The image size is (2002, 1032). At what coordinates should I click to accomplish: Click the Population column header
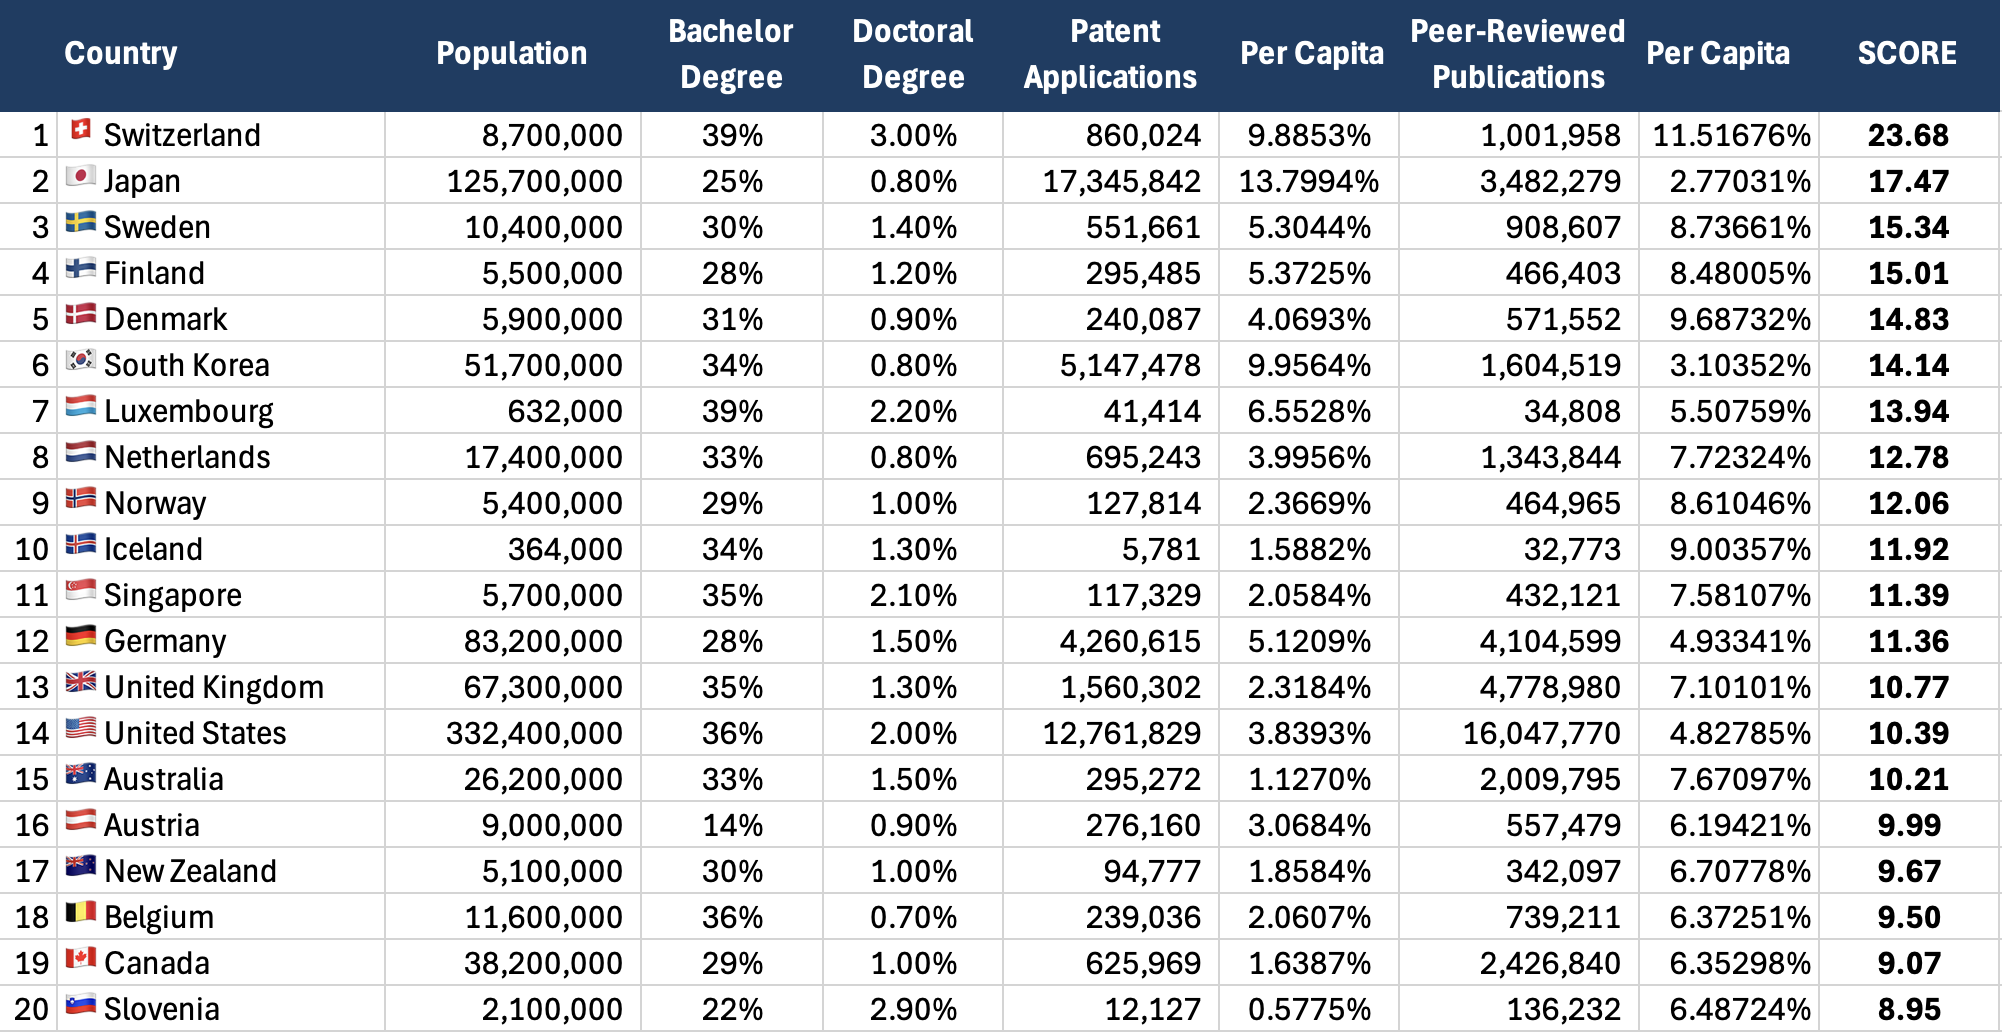(511, 54)
